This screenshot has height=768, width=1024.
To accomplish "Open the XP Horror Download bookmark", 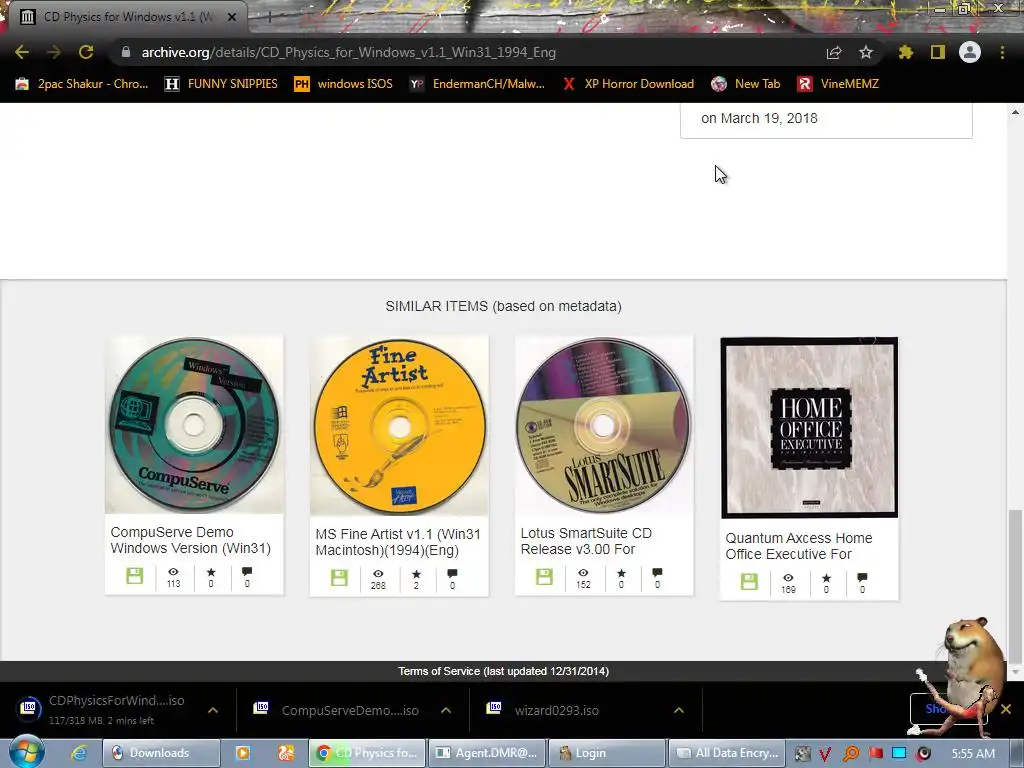I will pos(628,84).
